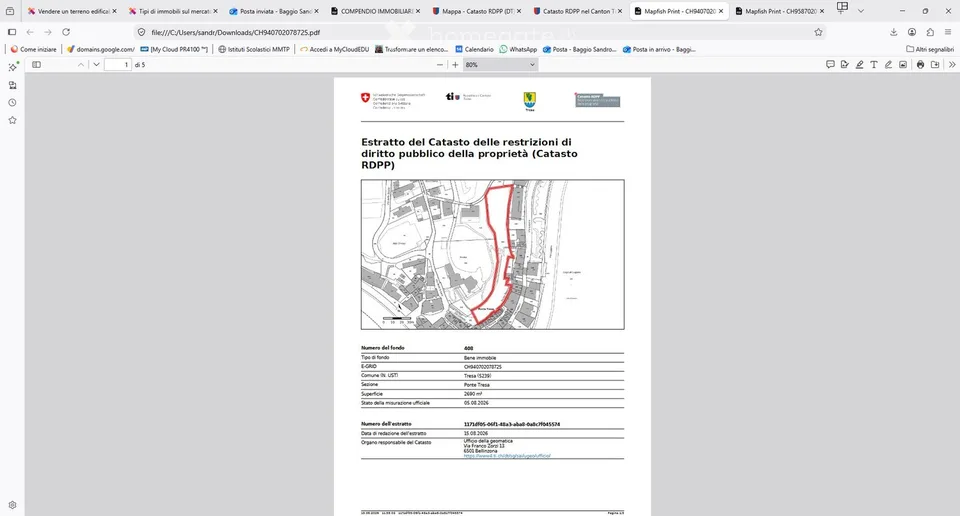
Task: Open Calendario bookmark
Action: click(x=474, y=49)
